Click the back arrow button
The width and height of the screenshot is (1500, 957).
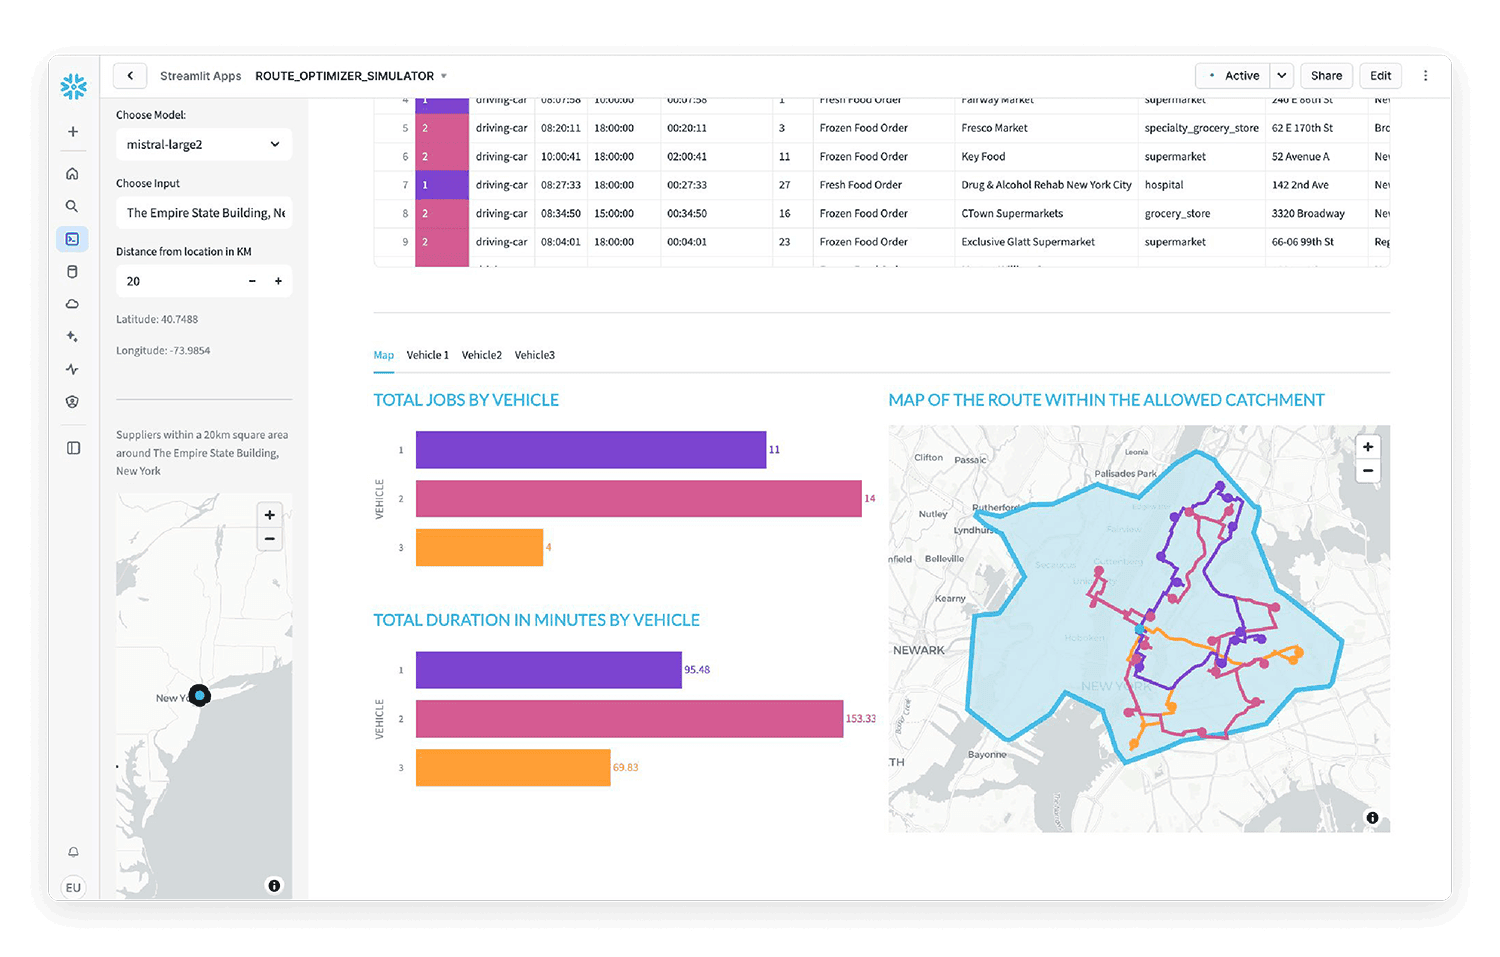130,76
